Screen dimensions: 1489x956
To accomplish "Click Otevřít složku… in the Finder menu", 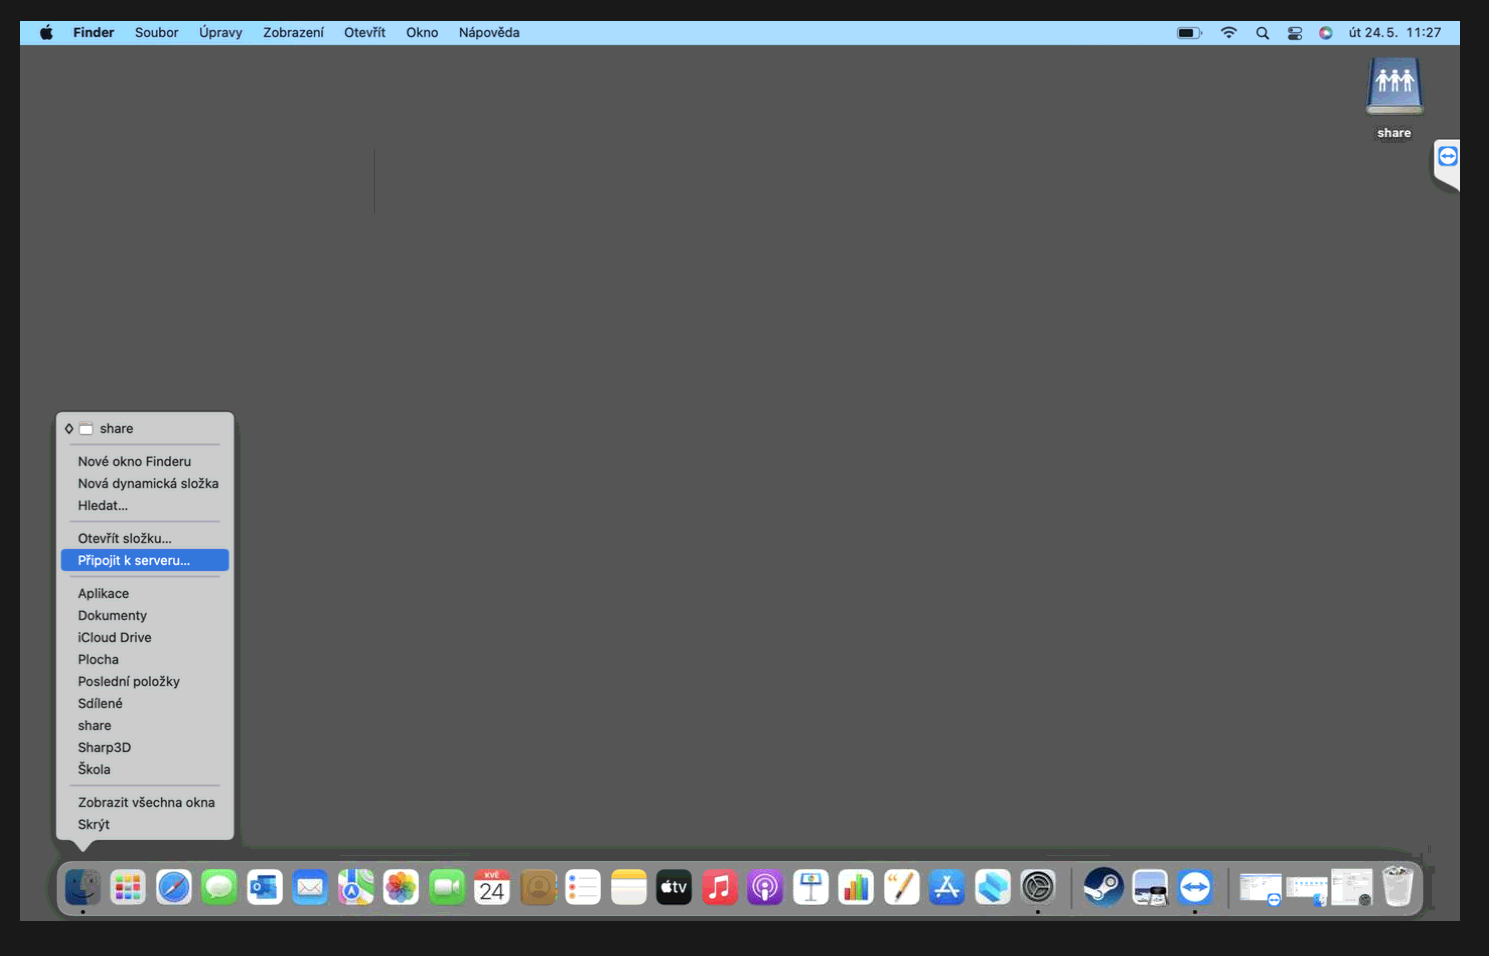I will (x=125, y=538).
